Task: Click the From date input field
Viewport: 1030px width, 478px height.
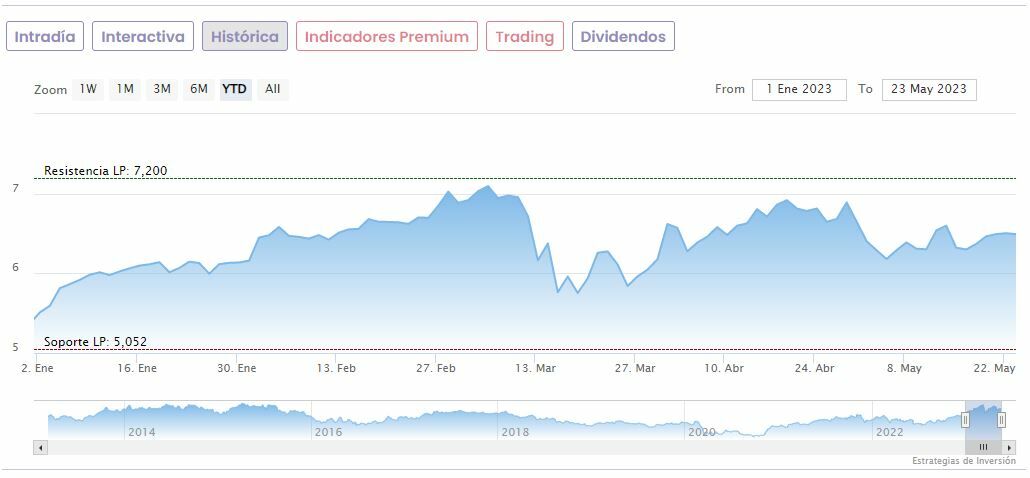Action: click(x=799, y=89)
